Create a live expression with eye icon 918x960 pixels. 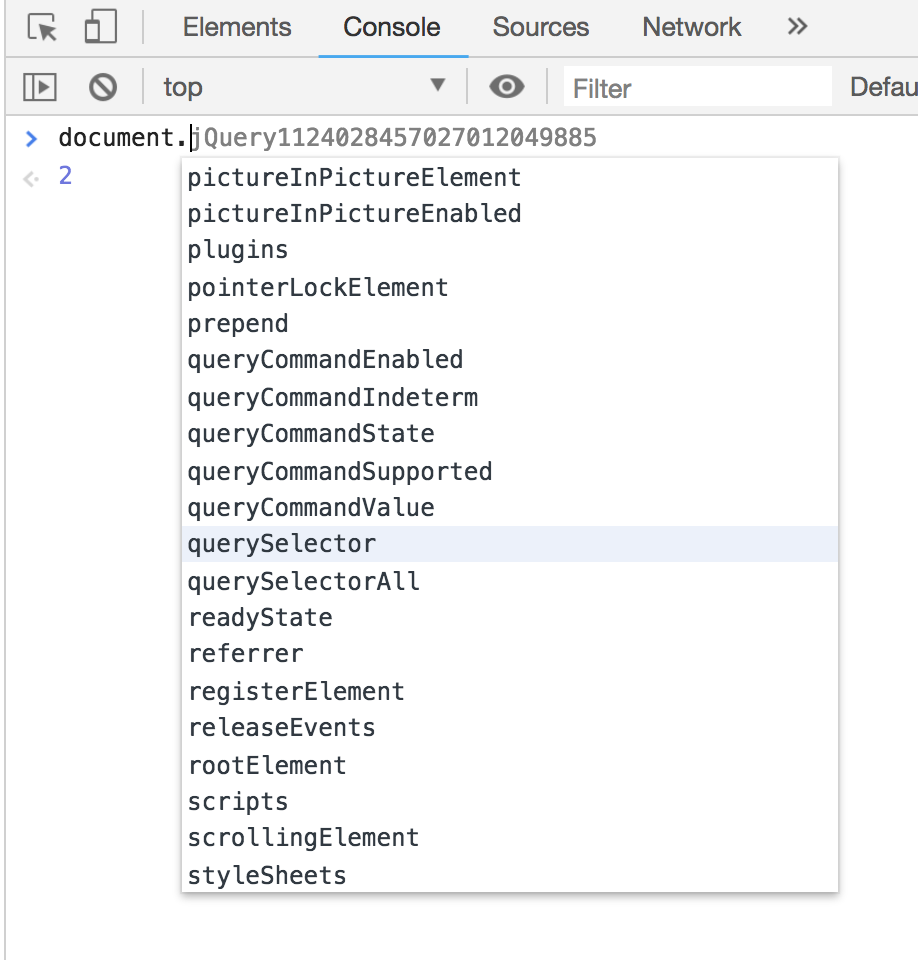point(506,87)
